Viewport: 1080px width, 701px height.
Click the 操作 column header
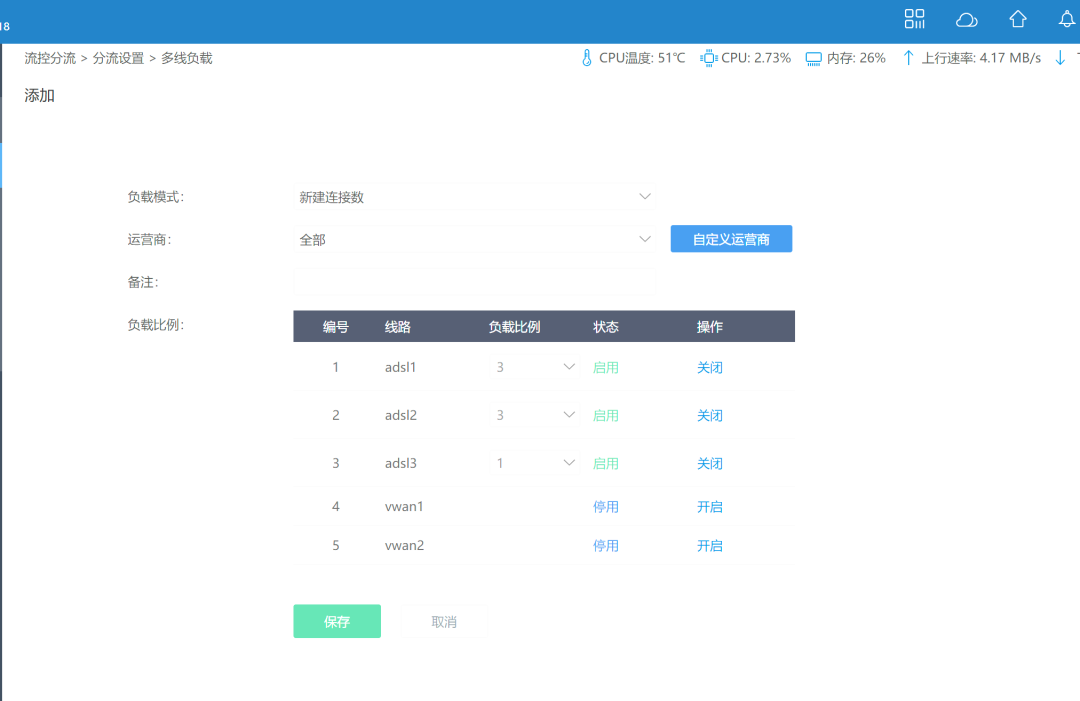(709, 326)
